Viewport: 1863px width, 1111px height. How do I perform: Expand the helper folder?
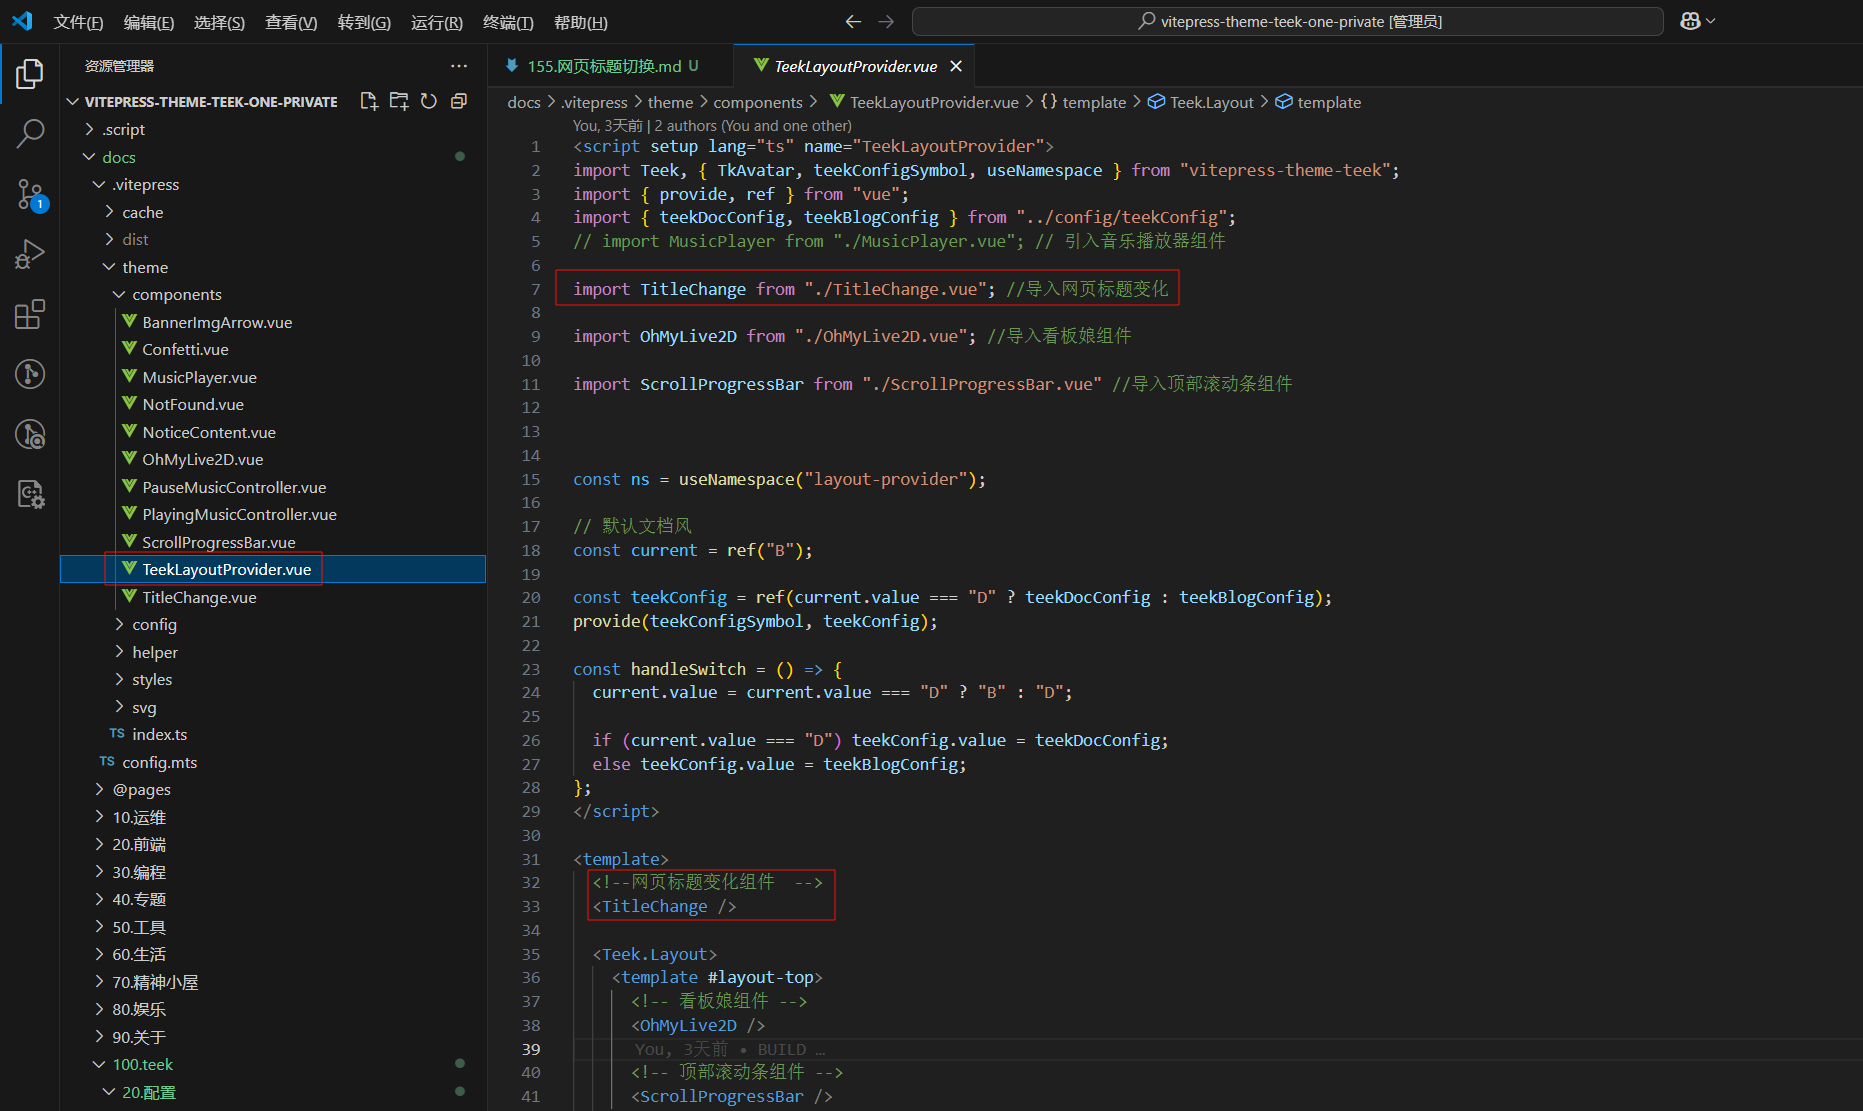[273, 652]
